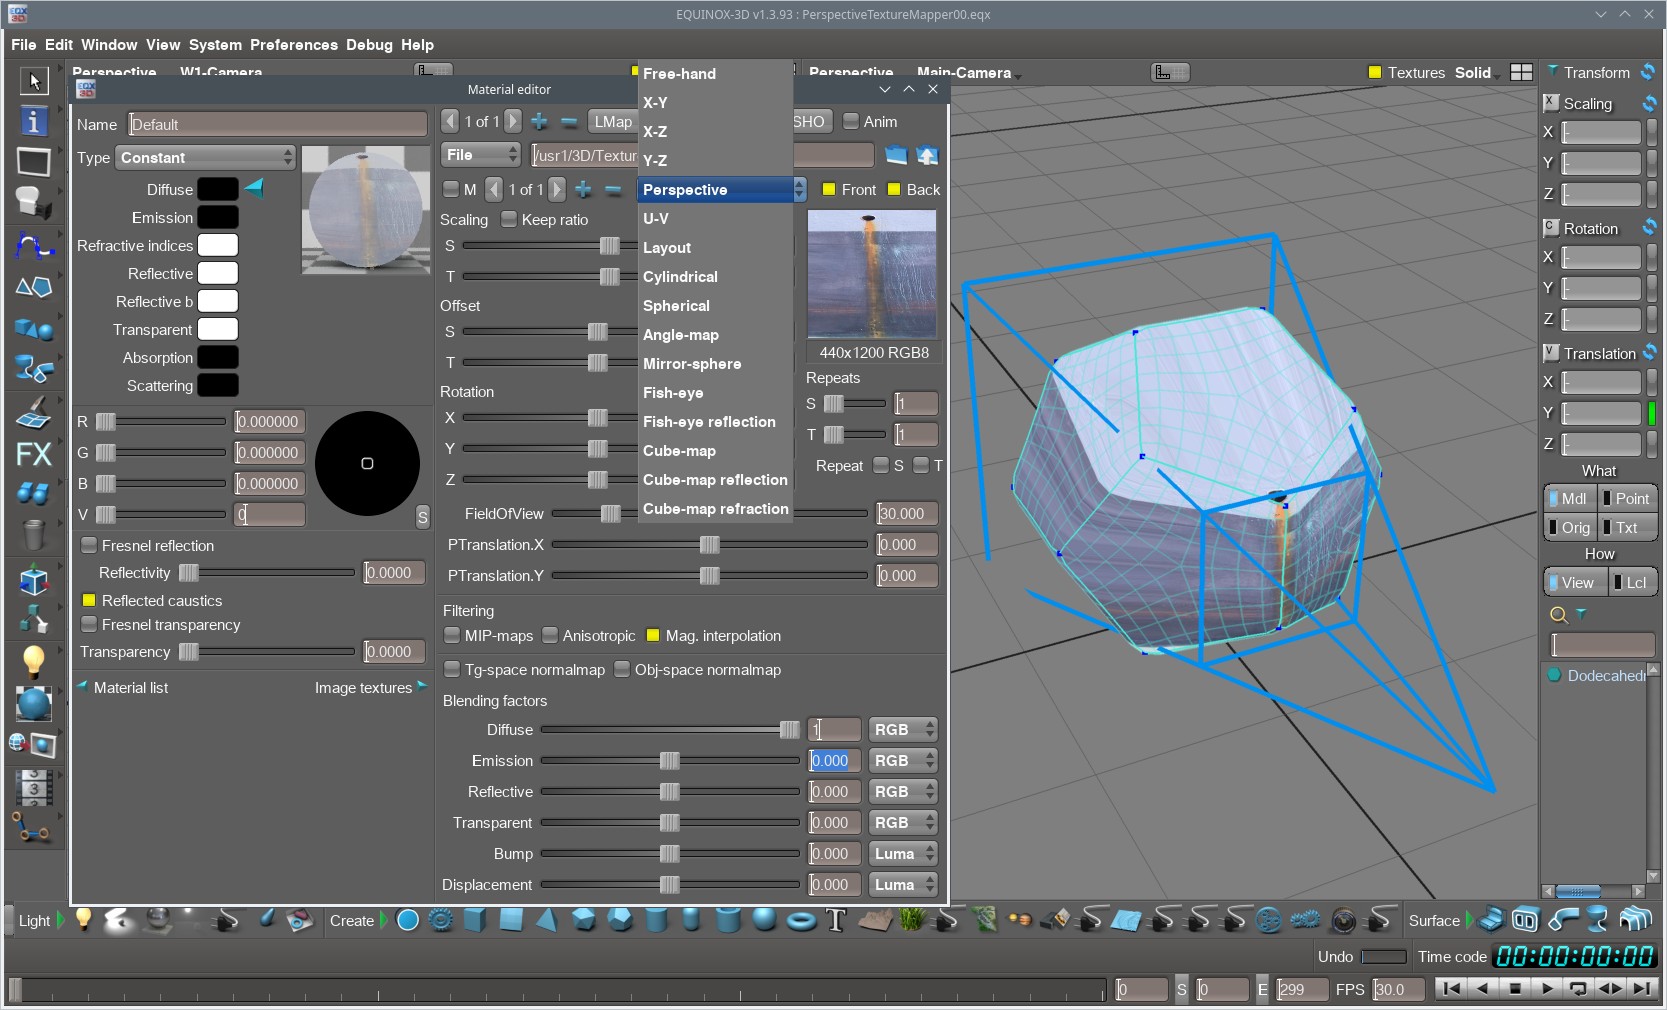The width and height of the screenshot is (1667, 1010).
Task: Click the trash can delete icon
Action: click(x=33, y=535)
